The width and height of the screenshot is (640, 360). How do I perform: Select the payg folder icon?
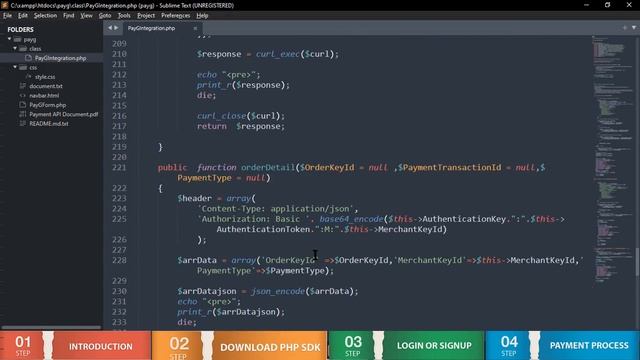pyautogui.click(x=18, y=40)
